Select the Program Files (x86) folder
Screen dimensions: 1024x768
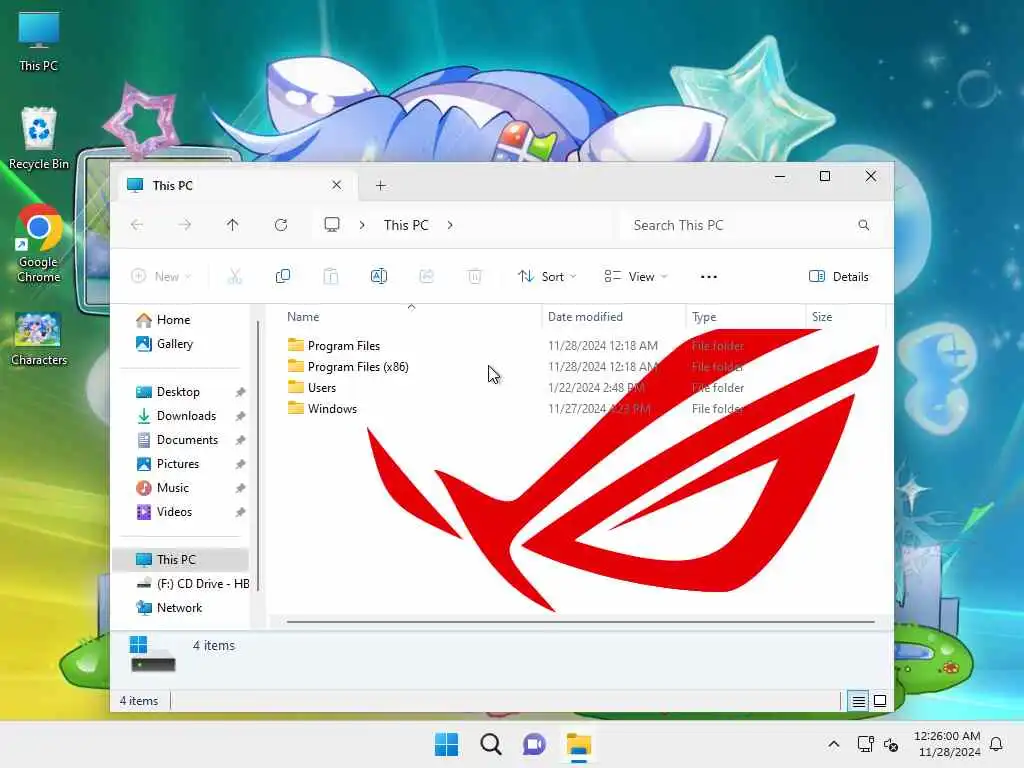point(347,366)
